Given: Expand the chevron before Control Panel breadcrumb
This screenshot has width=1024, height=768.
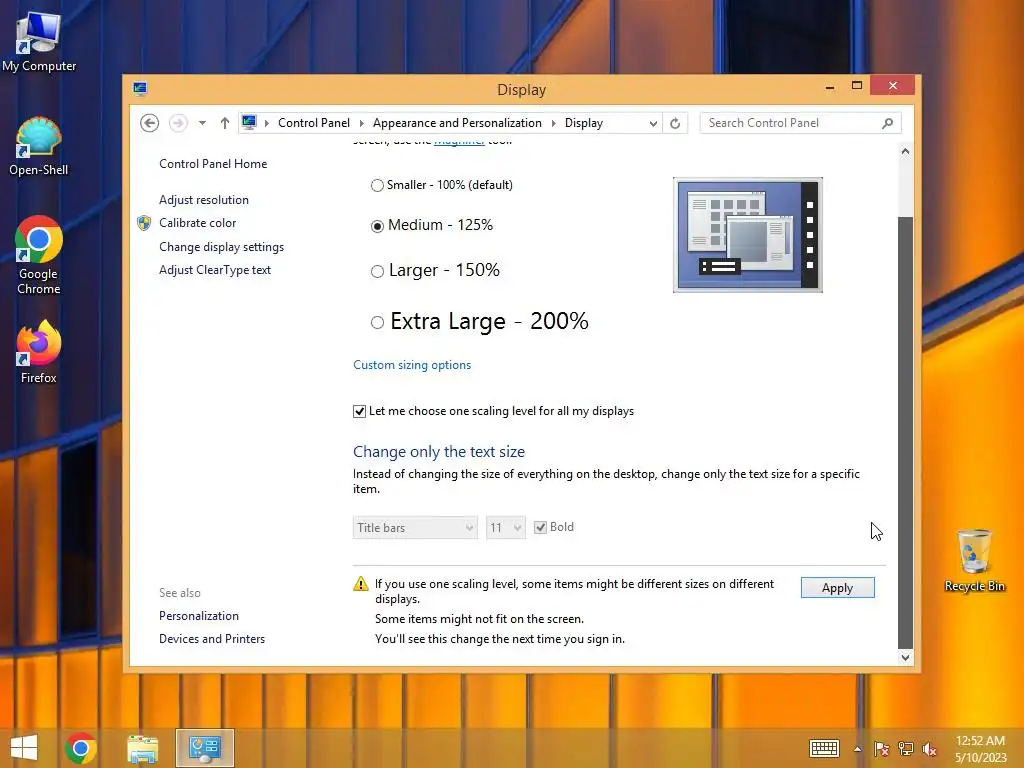Looking at the screenshot, I should click(266, 123).
